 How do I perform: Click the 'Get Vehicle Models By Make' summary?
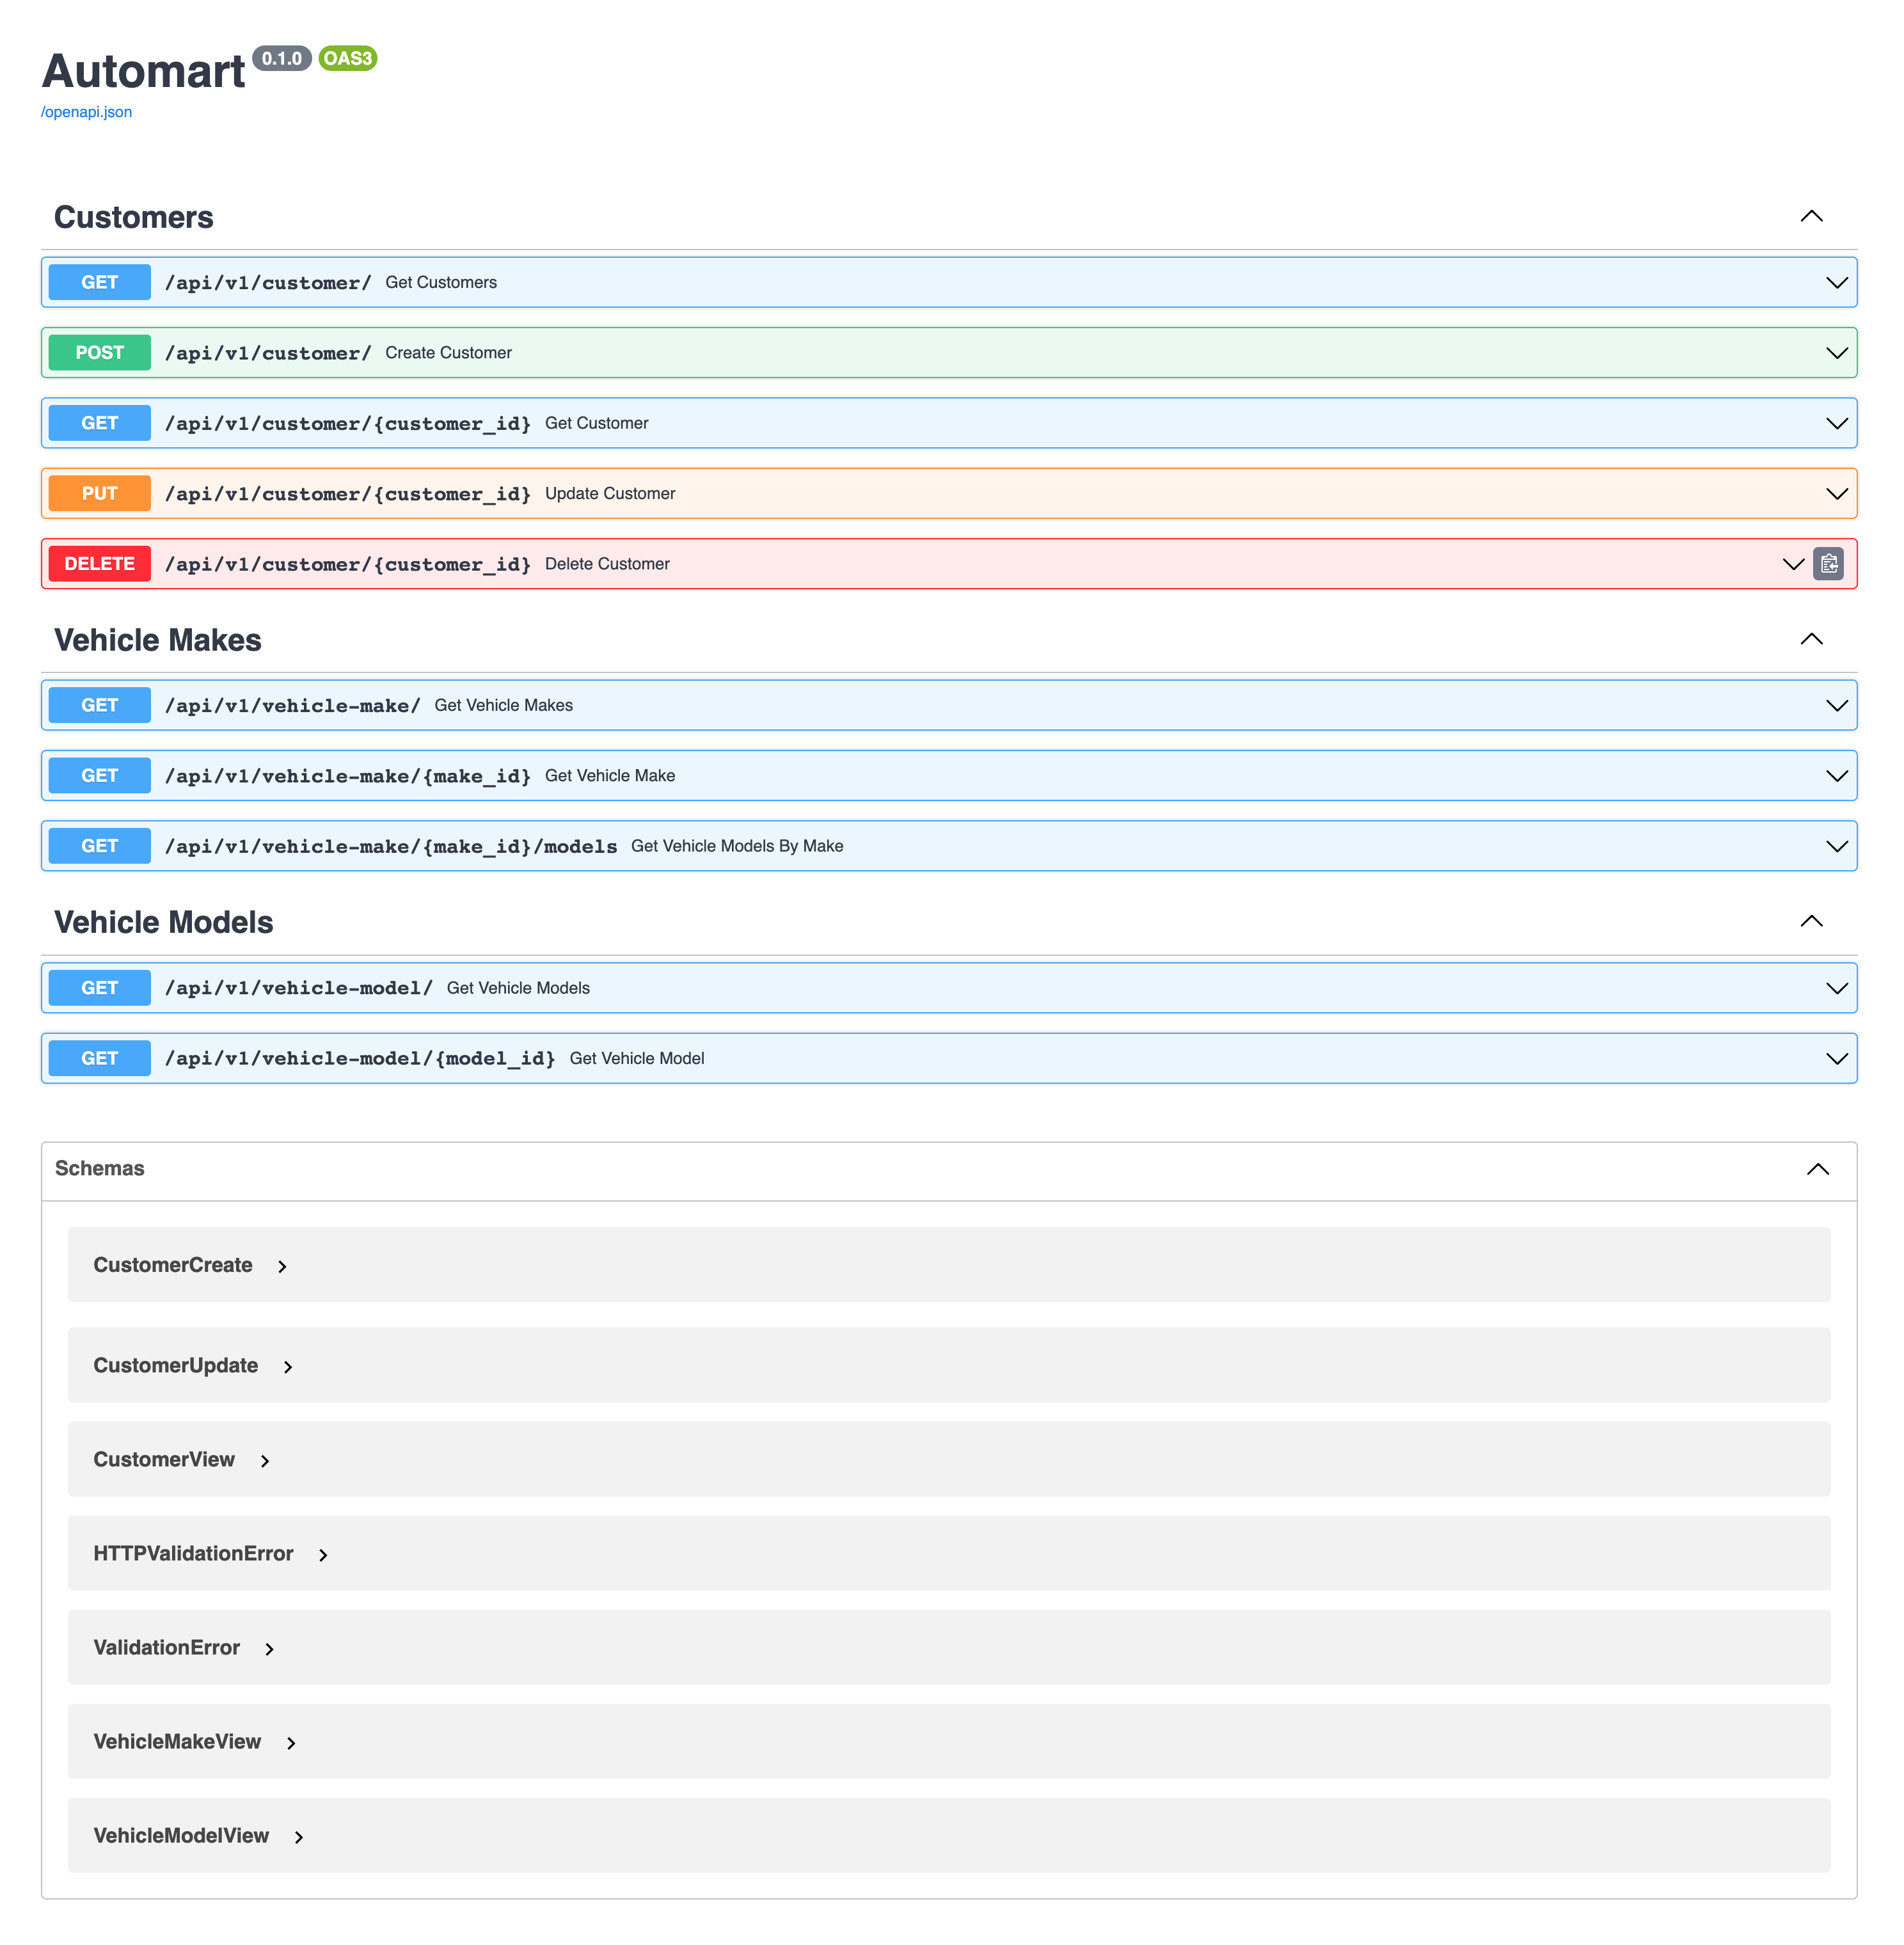[737, 846]
